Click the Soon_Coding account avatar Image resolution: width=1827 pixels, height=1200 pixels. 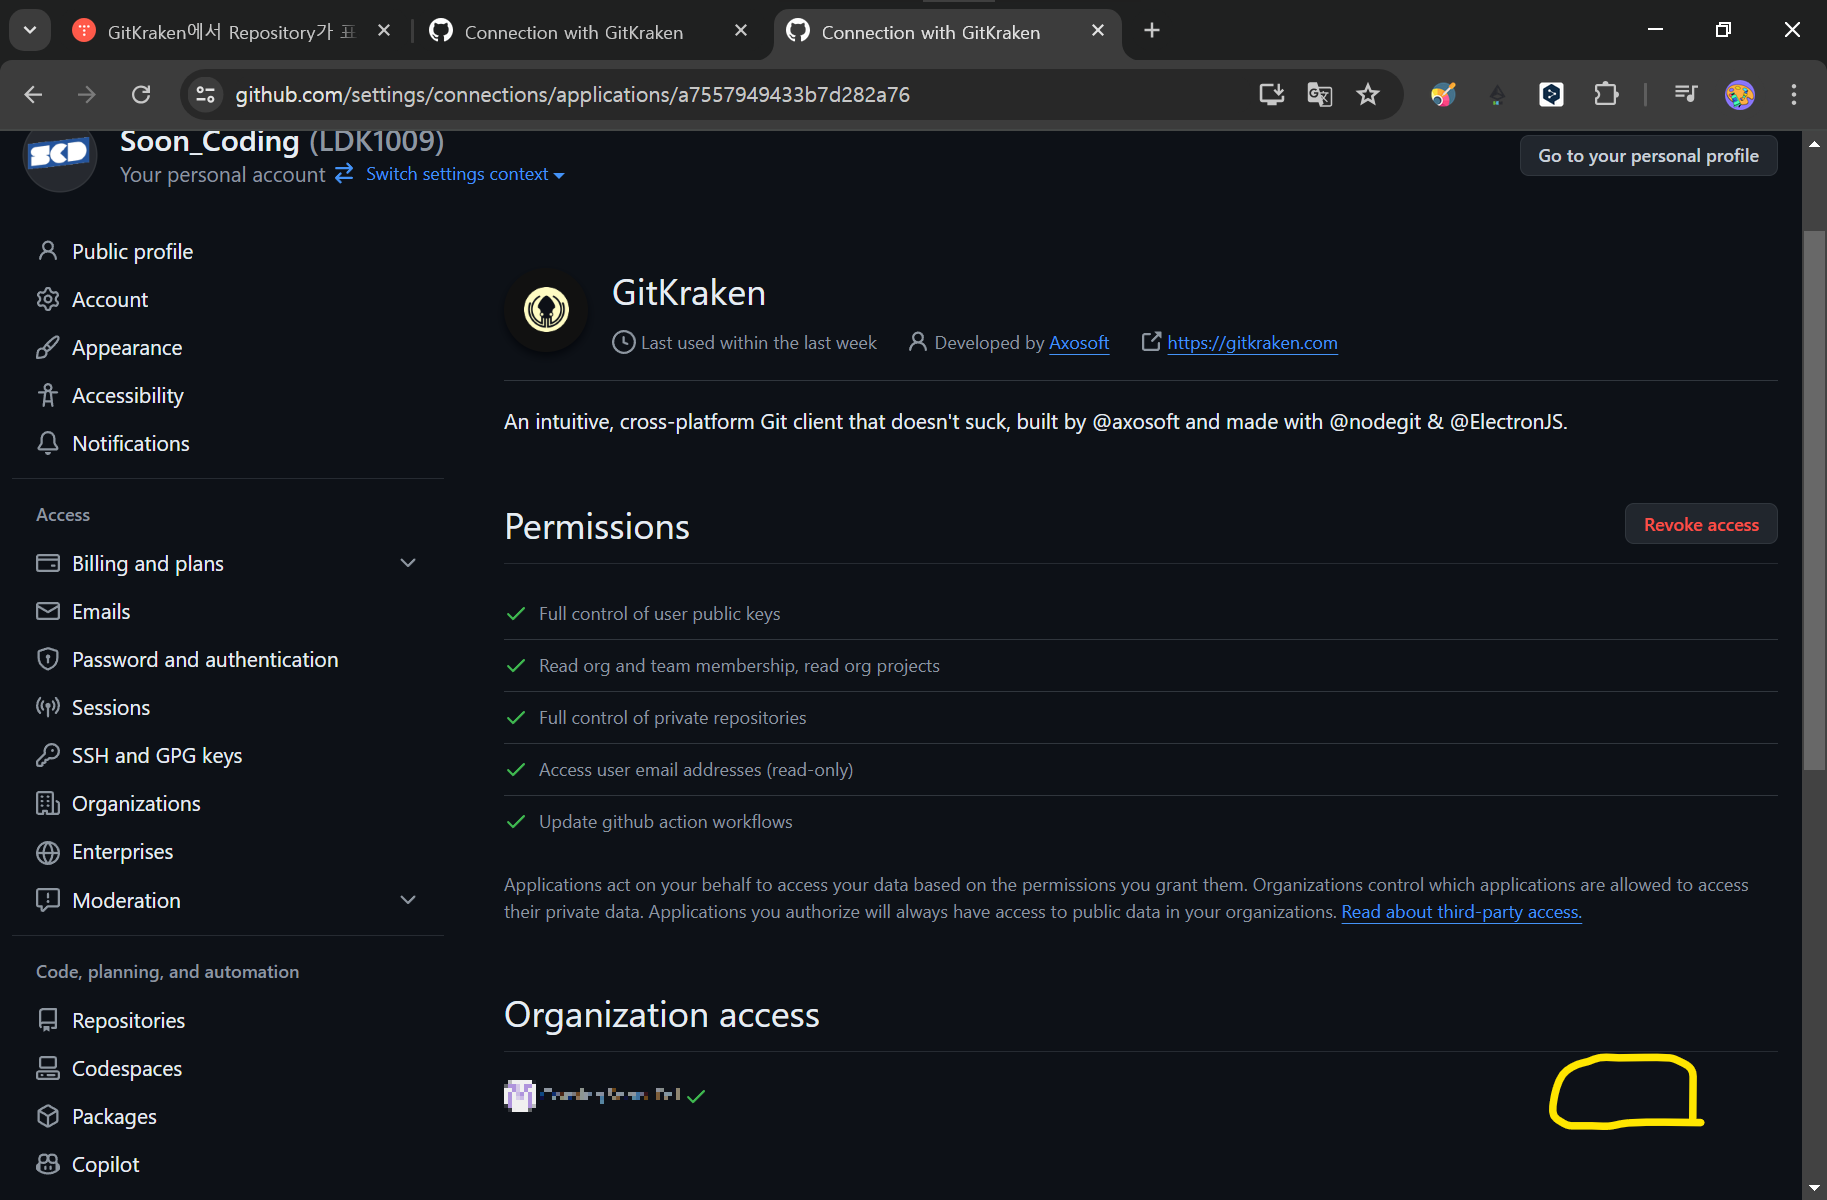(60, 155)
